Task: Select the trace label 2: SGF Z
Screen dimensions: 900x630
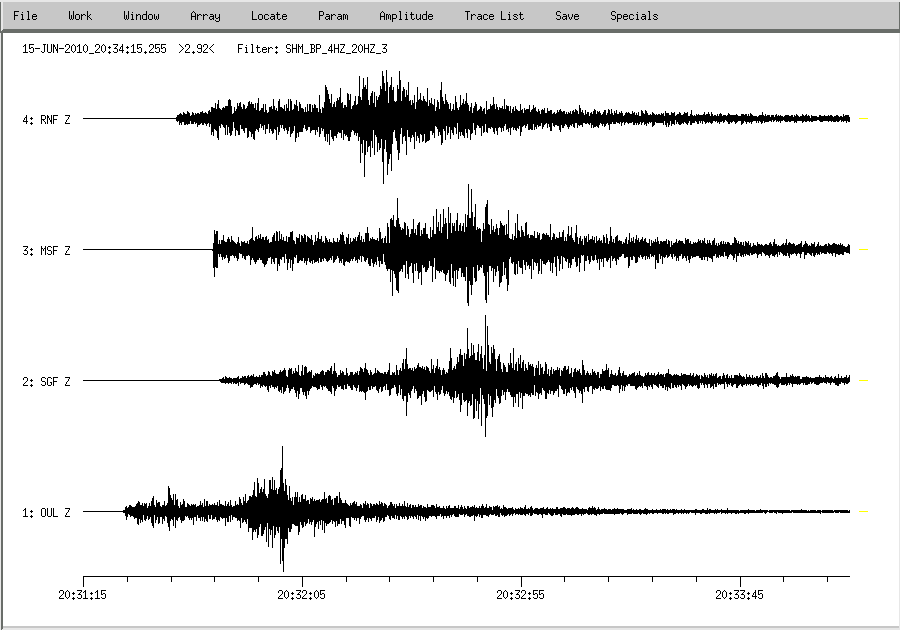Action: coord(46,382)
